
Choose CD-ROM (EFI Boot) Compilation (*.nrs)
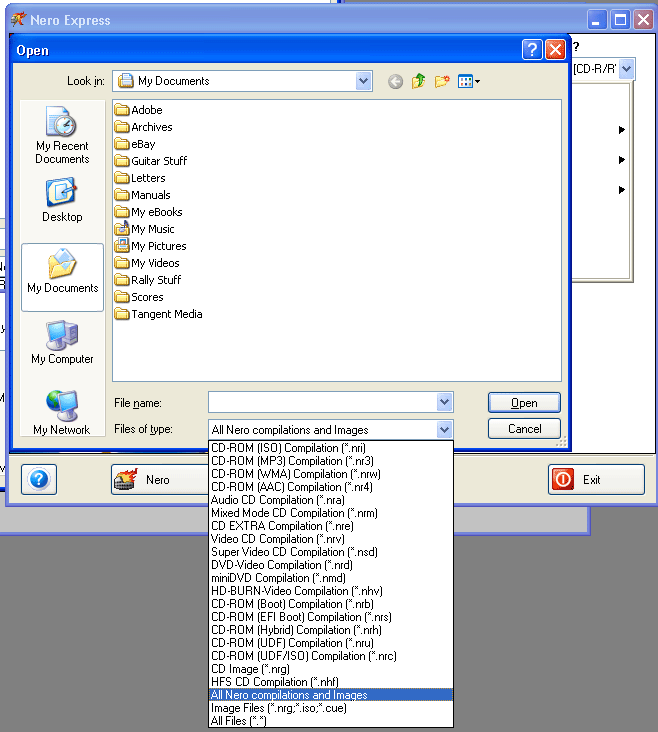pos(331,617)
